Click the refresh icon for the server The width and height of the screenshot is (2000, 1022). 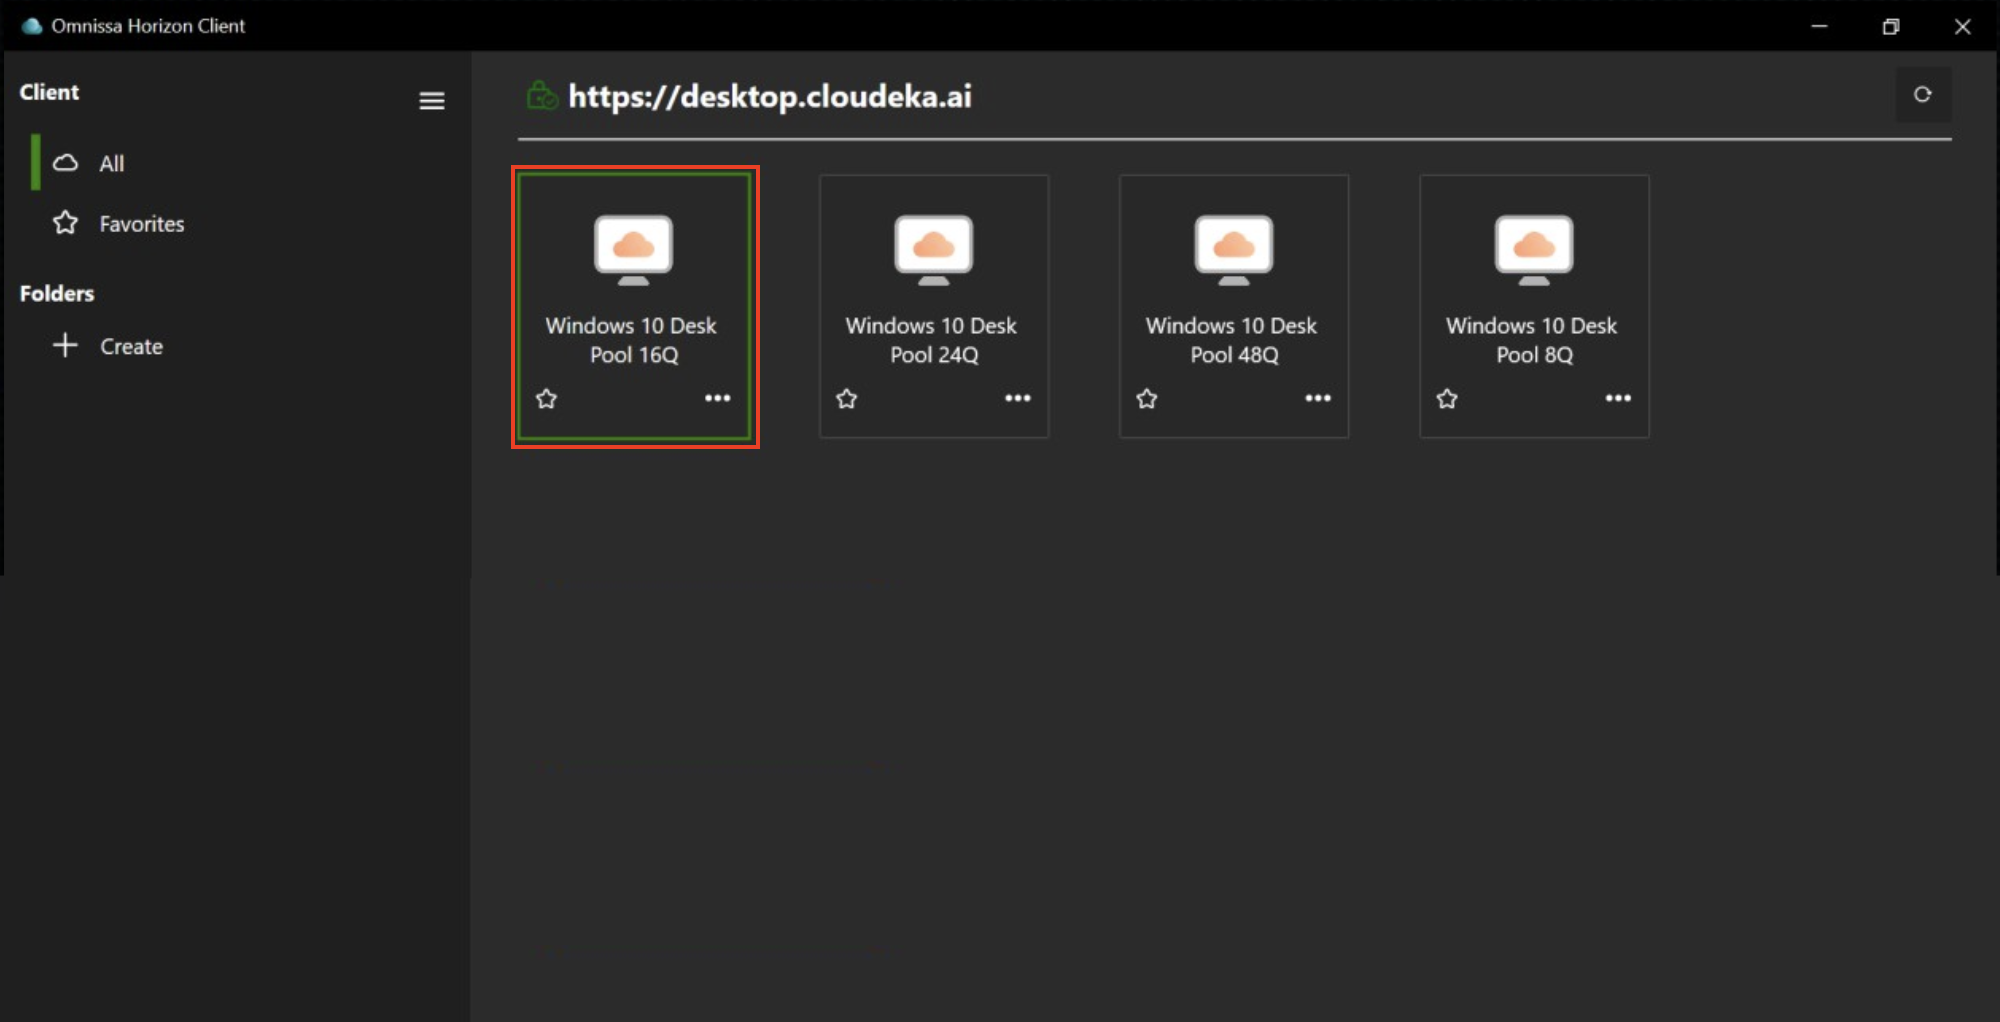(1922, 95)
